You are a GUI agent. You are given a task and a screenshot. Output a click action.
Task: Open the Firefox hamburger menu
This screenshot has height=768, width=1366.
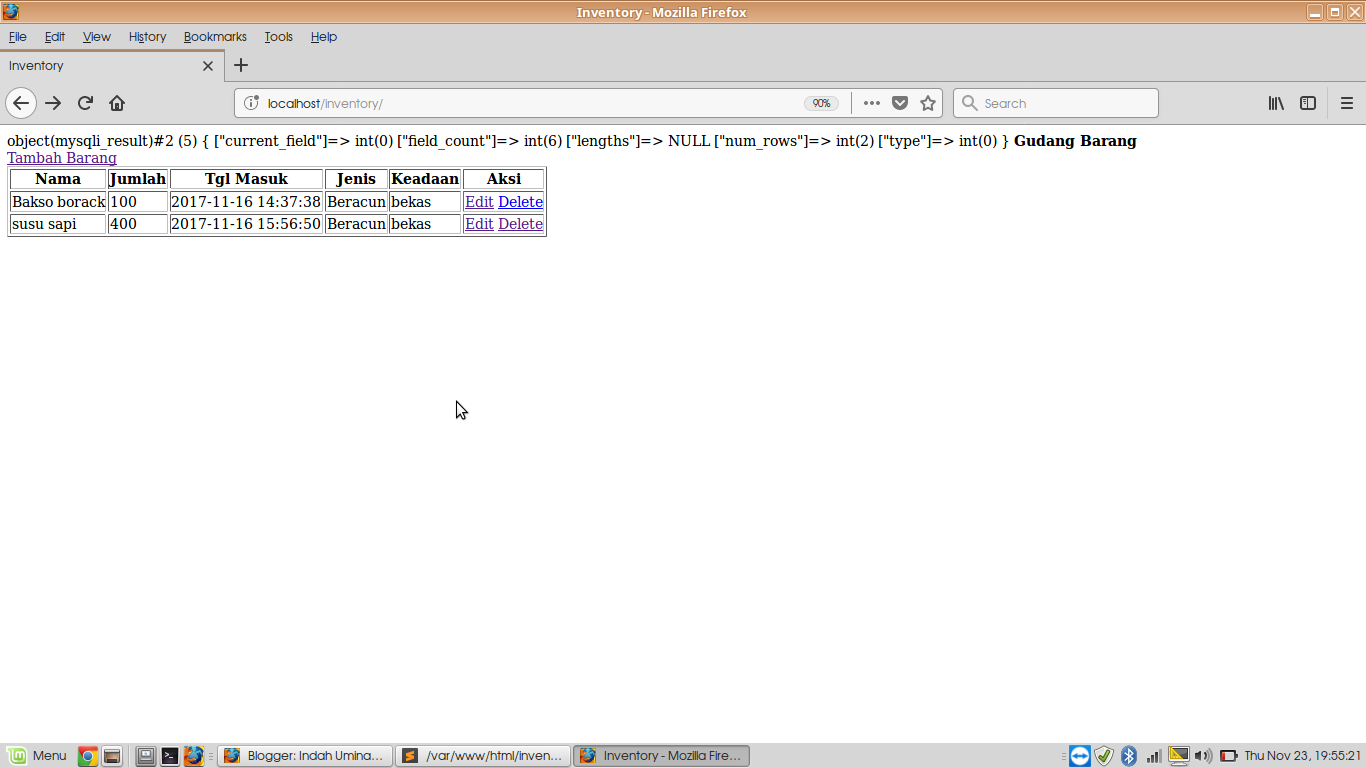pos(1347,103)
